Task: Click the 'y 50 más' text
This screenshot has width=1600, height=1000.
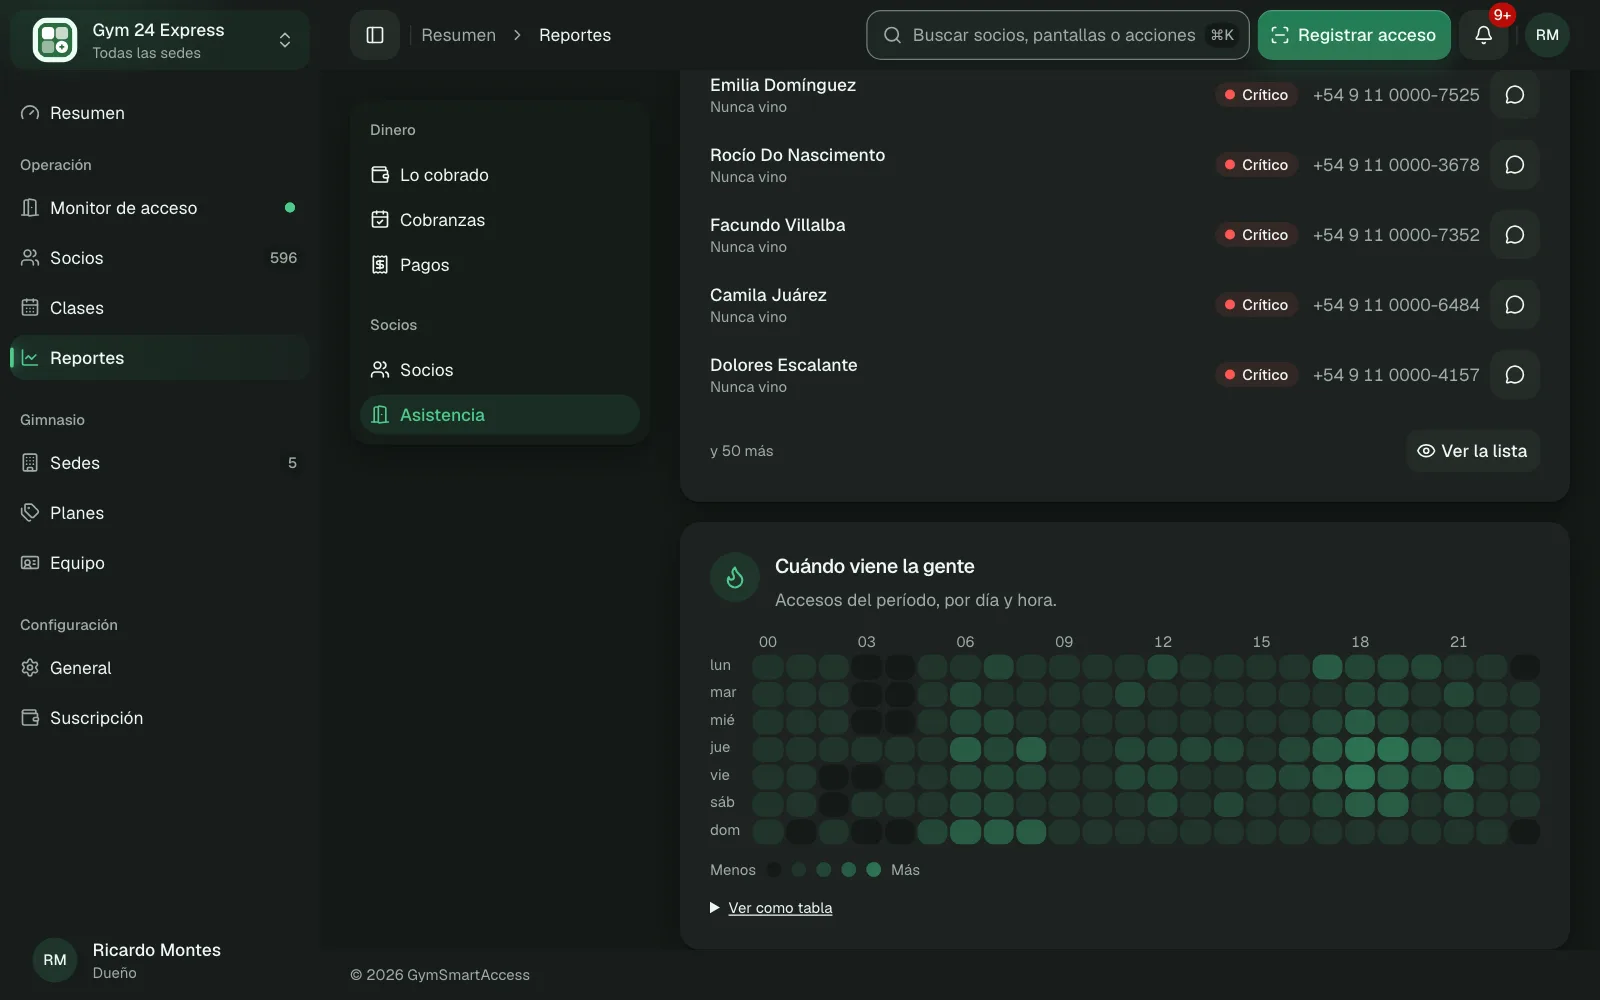Action: click(x=741, y=451)
